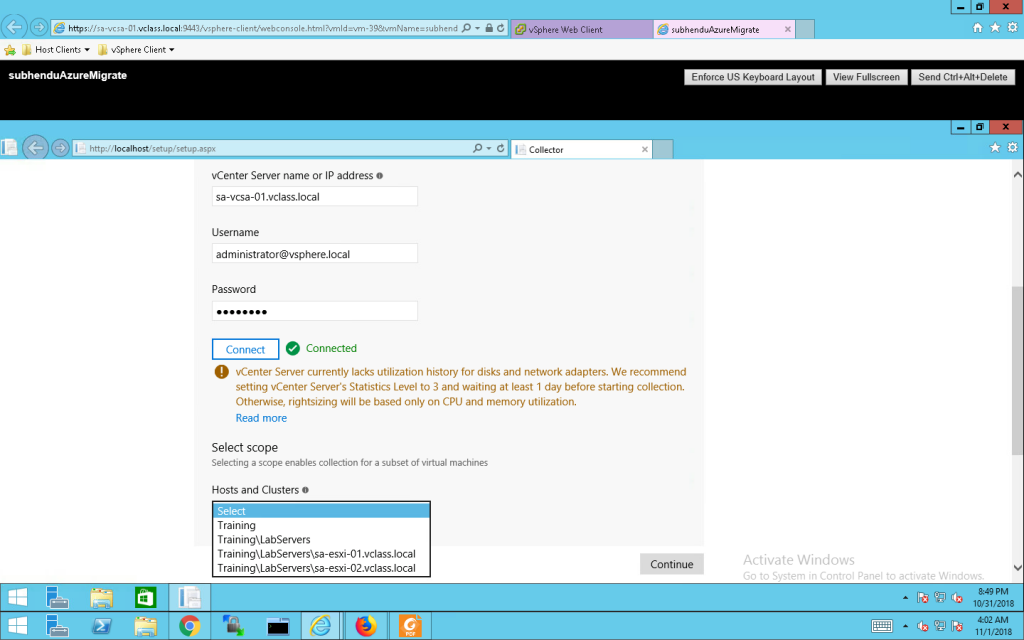Viewport: 1024px width, 640px height.
Task: Open outer browser Favorites star
Action: pos(995,27)
